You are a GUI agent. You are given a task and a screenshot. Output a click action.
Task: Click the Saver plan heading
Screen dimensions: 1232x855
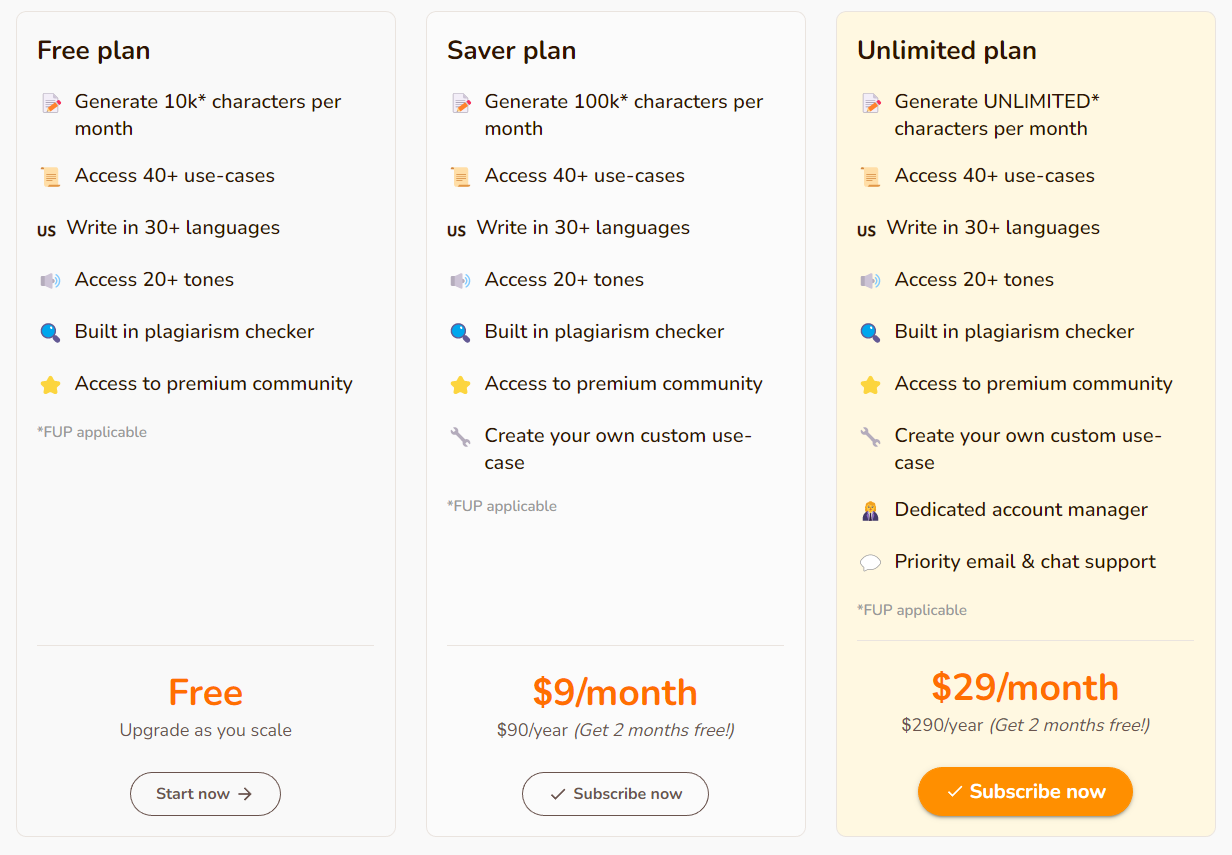(511, 51)
